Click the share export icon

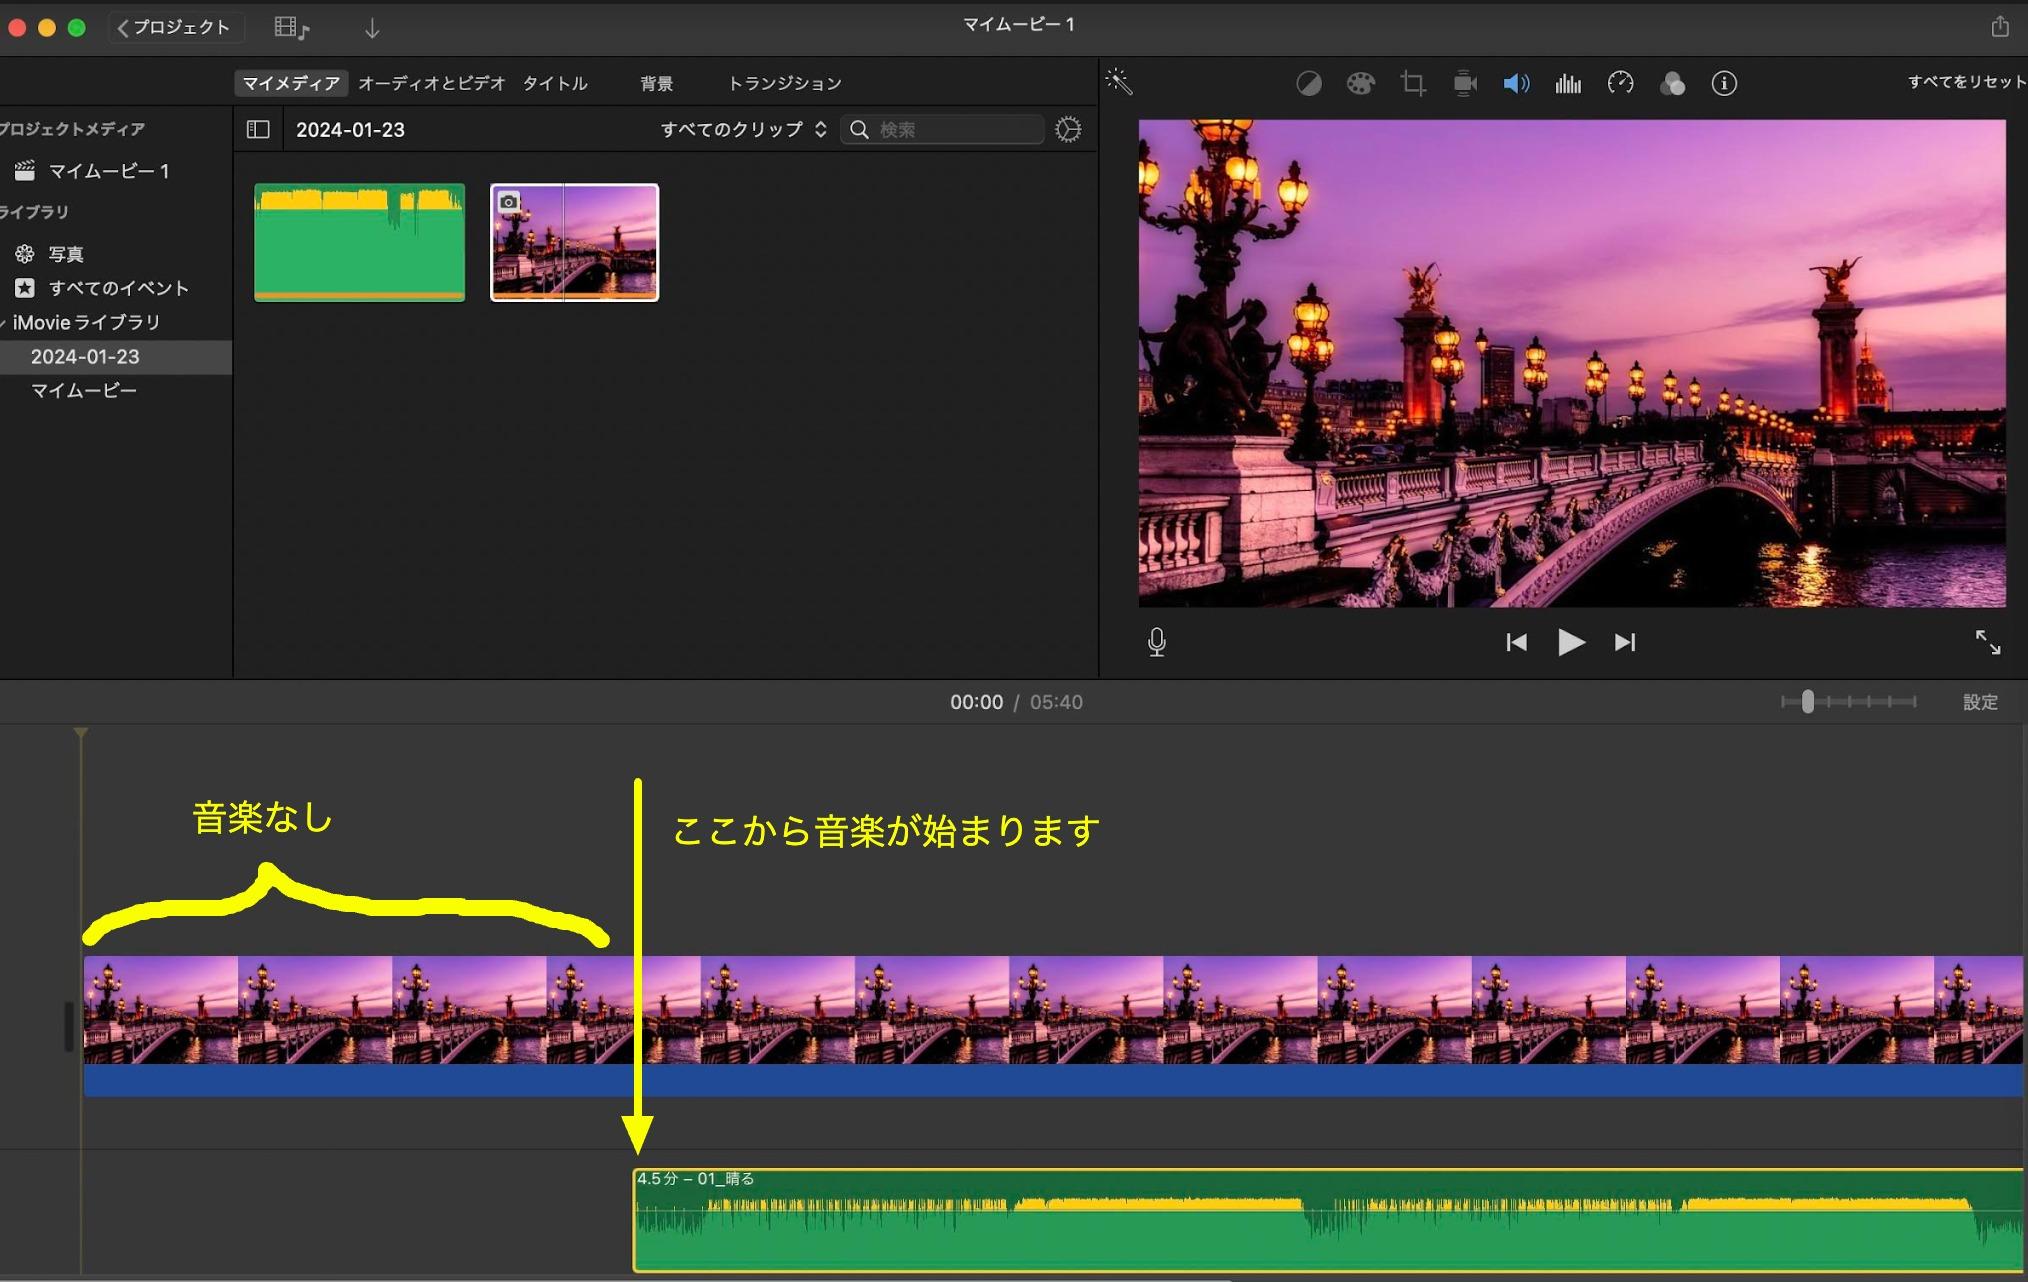(x=1999, y=27)
